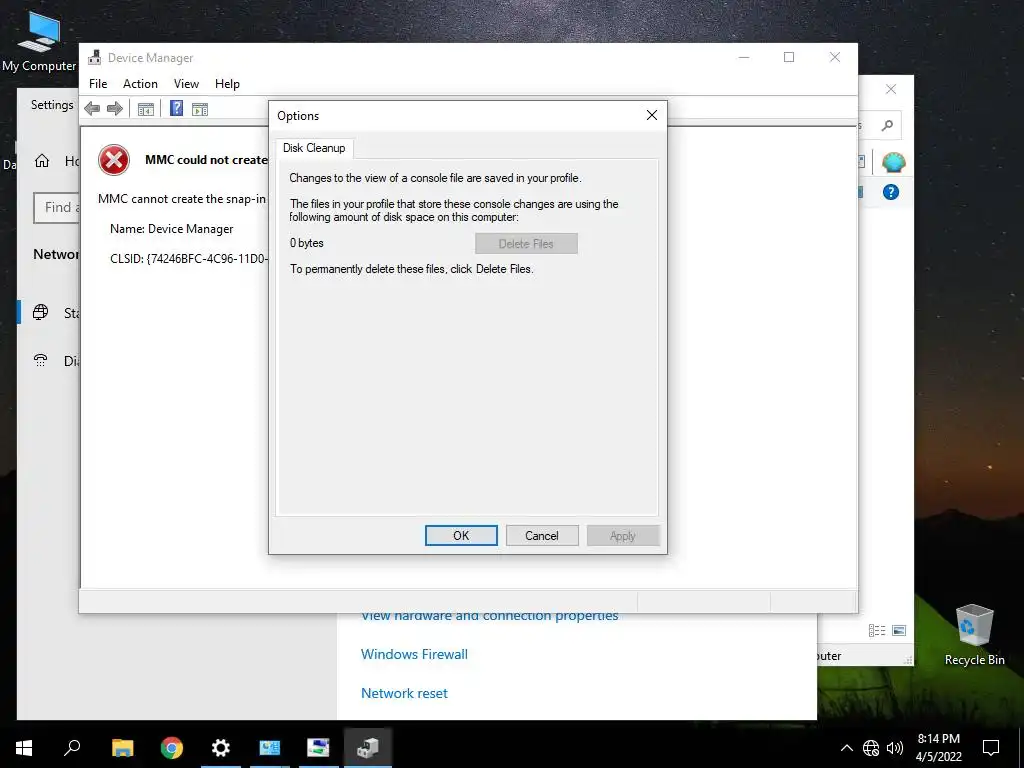Select the Dial-up icon in Settings sidebar

[40, 360]
